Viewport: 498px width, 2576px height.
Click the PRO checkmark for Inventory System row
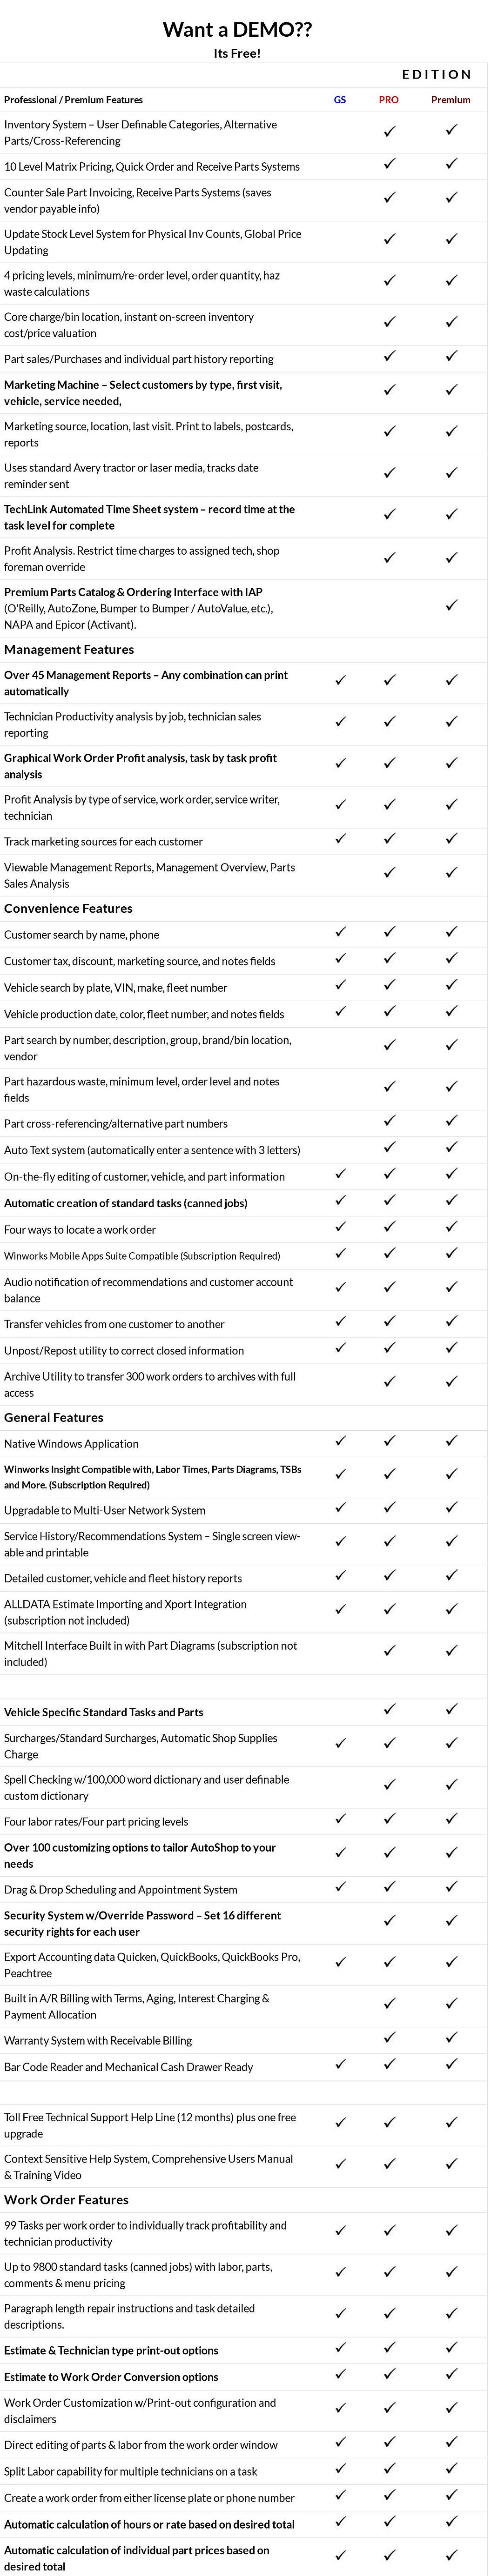[x=390, y=131]
